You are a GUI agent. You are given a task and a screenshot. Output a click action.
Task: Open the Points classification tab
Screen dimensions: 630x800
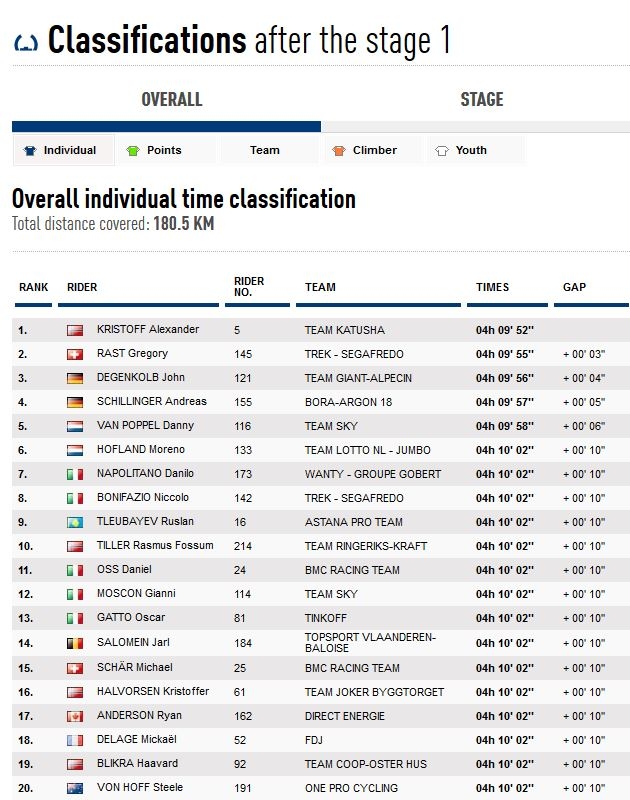[x=164, y=151]
